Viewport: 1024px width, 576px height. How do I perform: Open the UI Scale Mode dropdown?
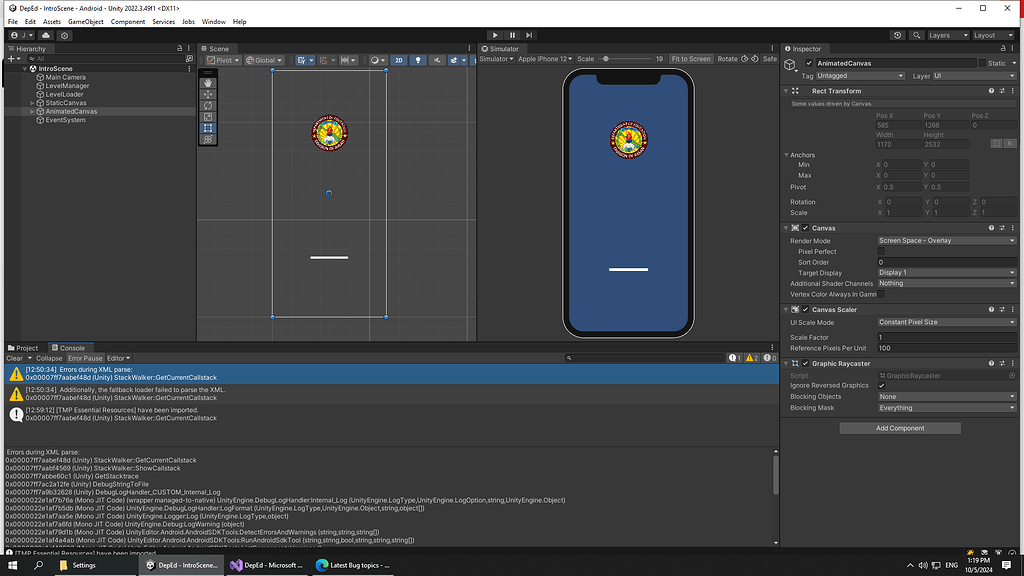(x=946, y=322)
